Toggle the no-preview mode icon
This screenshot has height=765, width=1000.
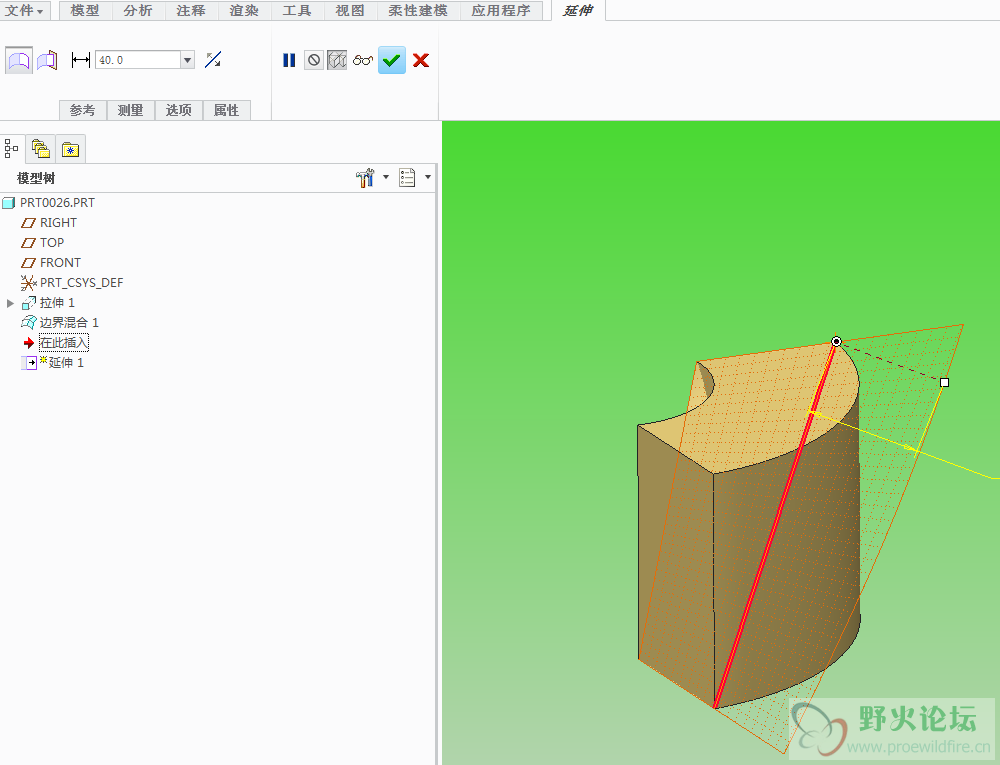pos(314,60)
